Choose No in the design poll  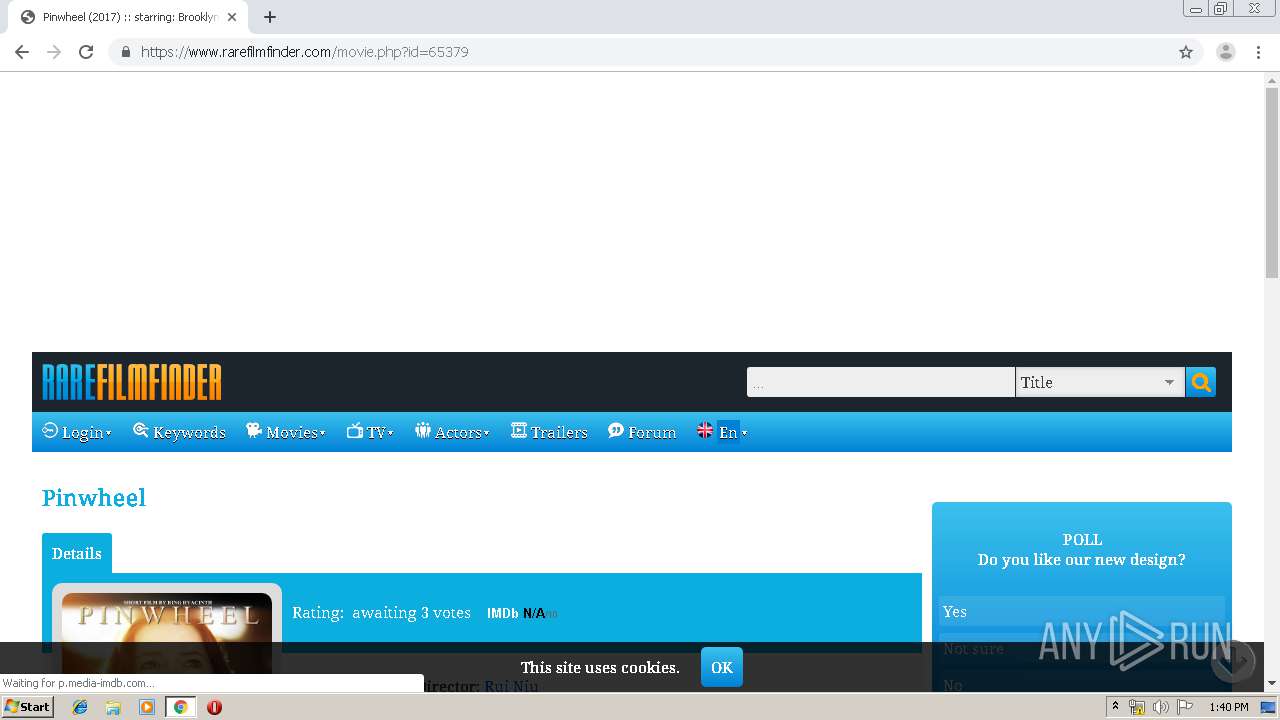click(x=1082, y=684)
